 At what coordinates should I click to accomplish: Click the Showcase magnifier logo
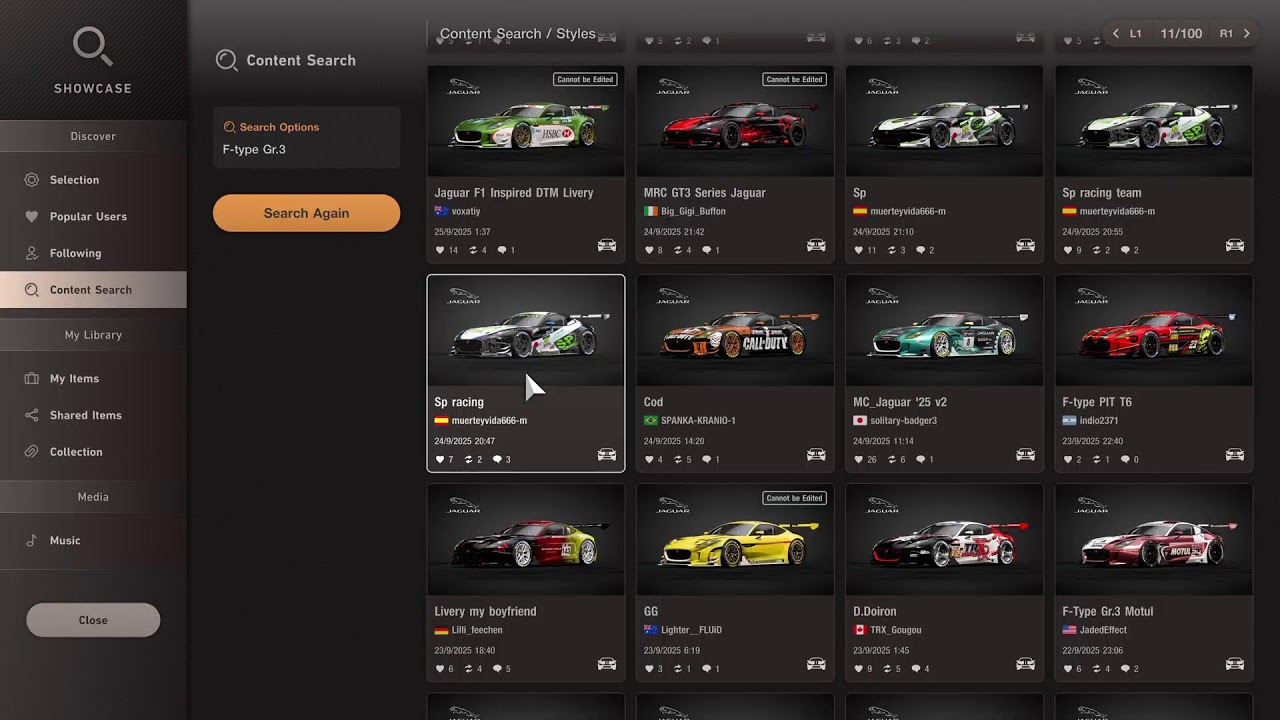click(93, 48)
